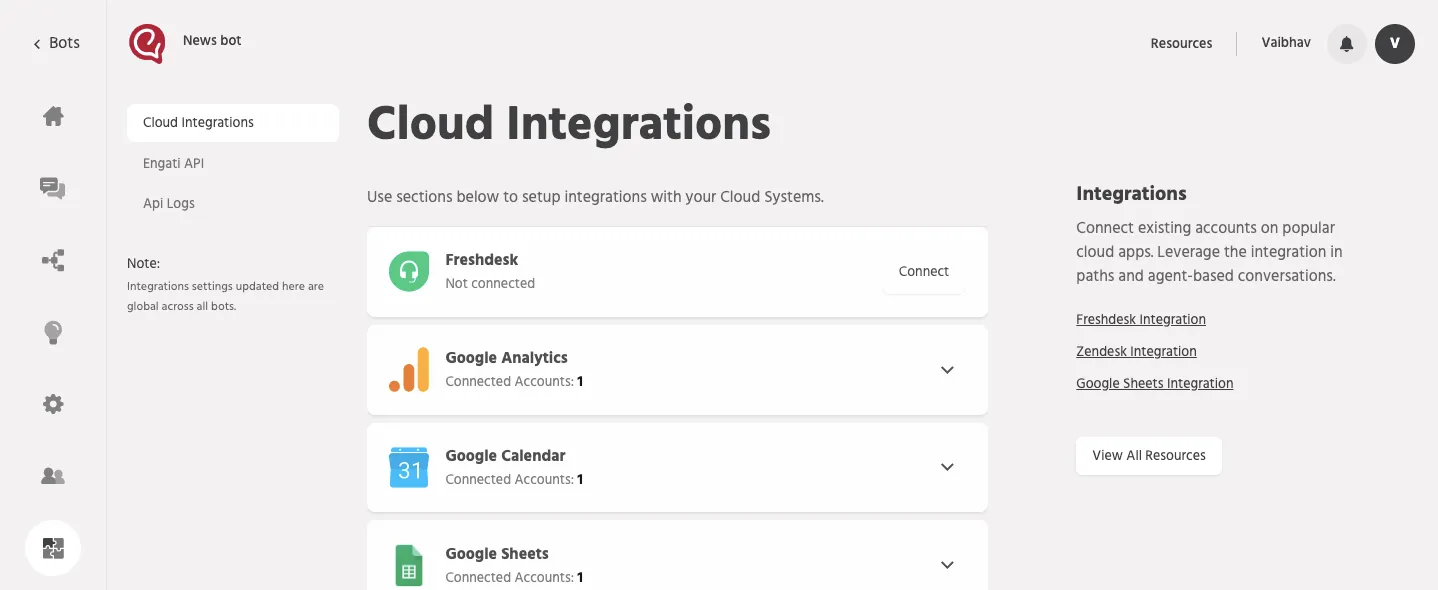
Task: Click the News bot name
Action: [212, 40]
